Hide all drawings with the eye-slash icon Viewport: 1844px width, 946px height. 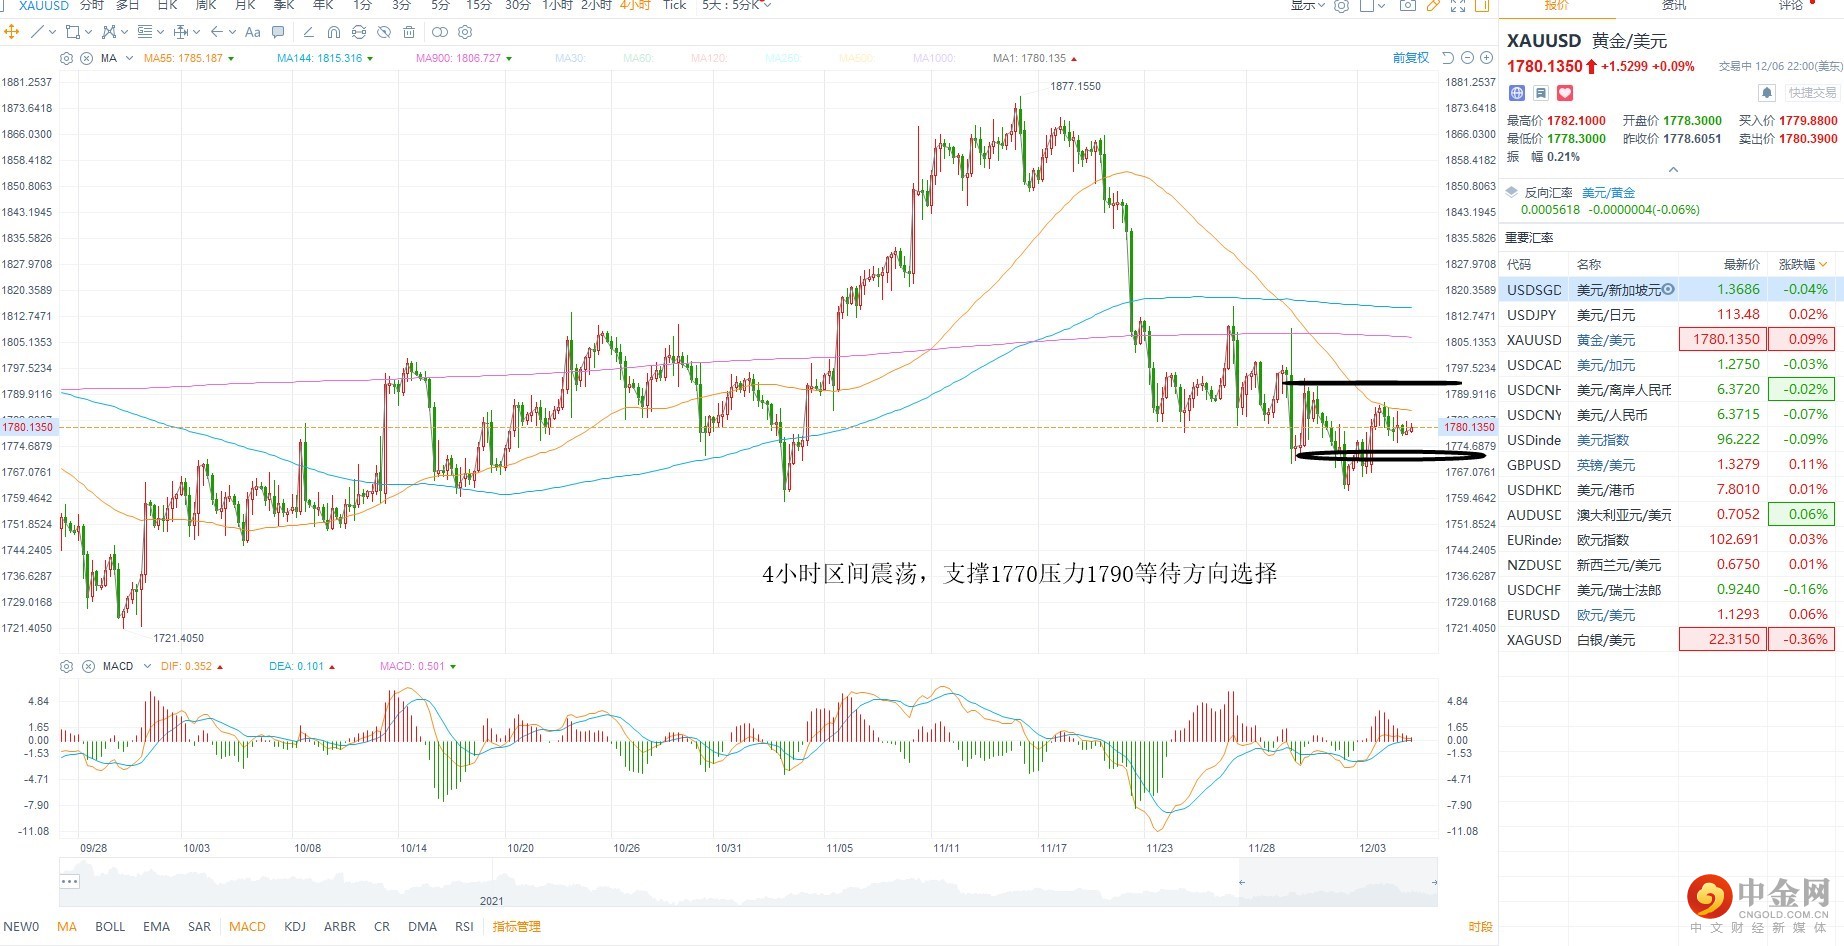(x=384, y=32)
